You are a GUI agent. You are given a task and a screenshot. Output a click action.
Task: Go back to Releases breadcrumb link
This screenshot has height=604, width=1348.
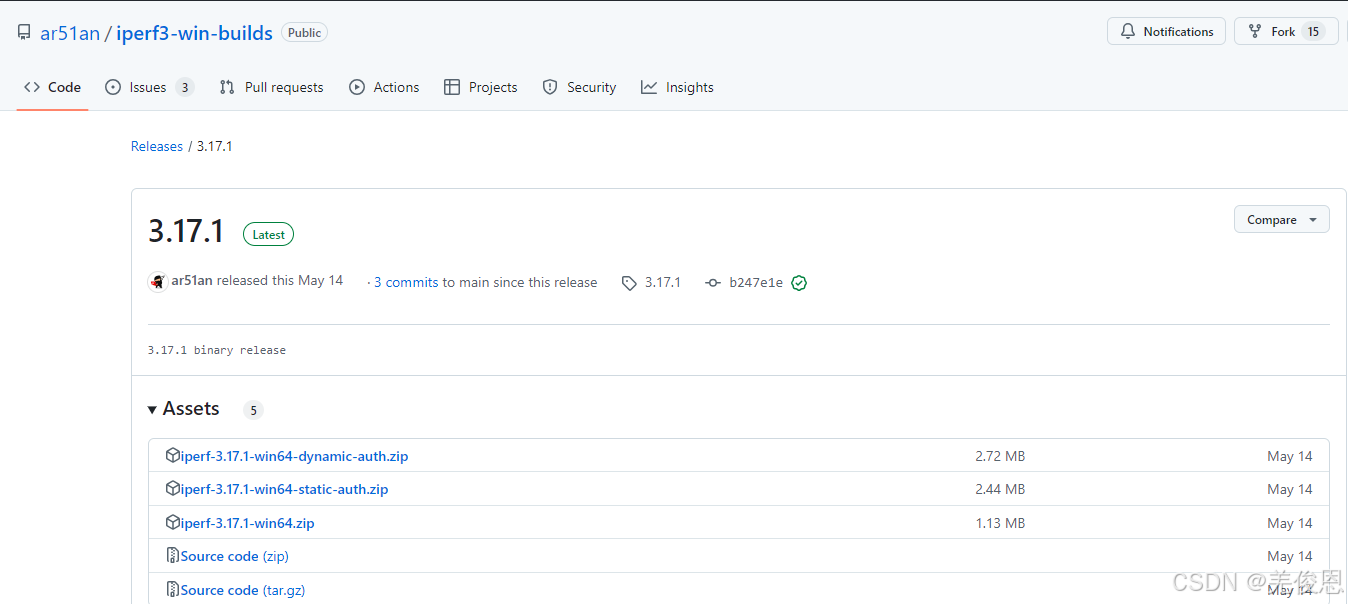coord(157,146)
